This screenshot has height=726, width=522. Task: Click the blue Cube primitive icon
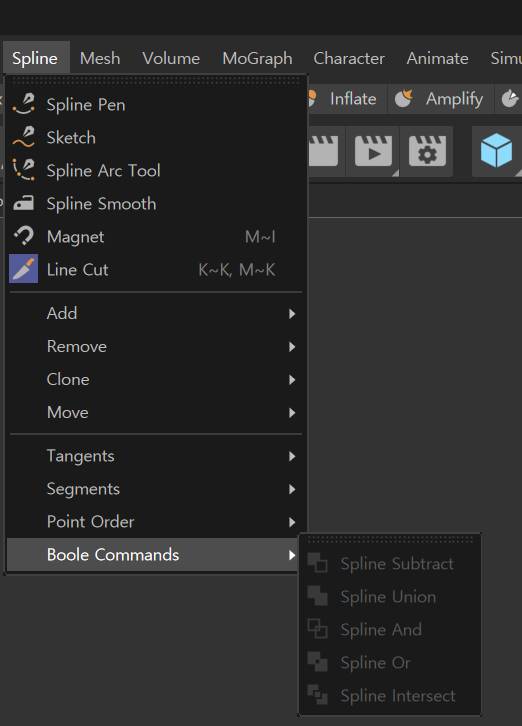[x=496, y=150]
